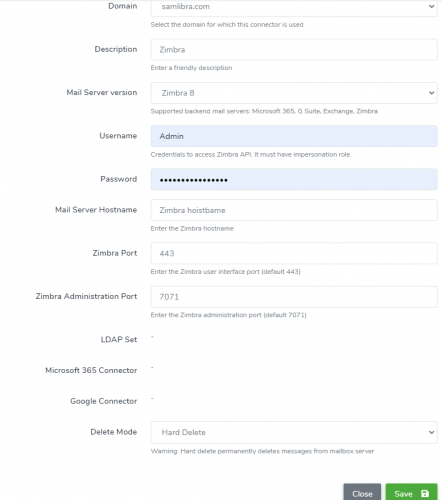Click the Close button

click(x=362, y=493)
